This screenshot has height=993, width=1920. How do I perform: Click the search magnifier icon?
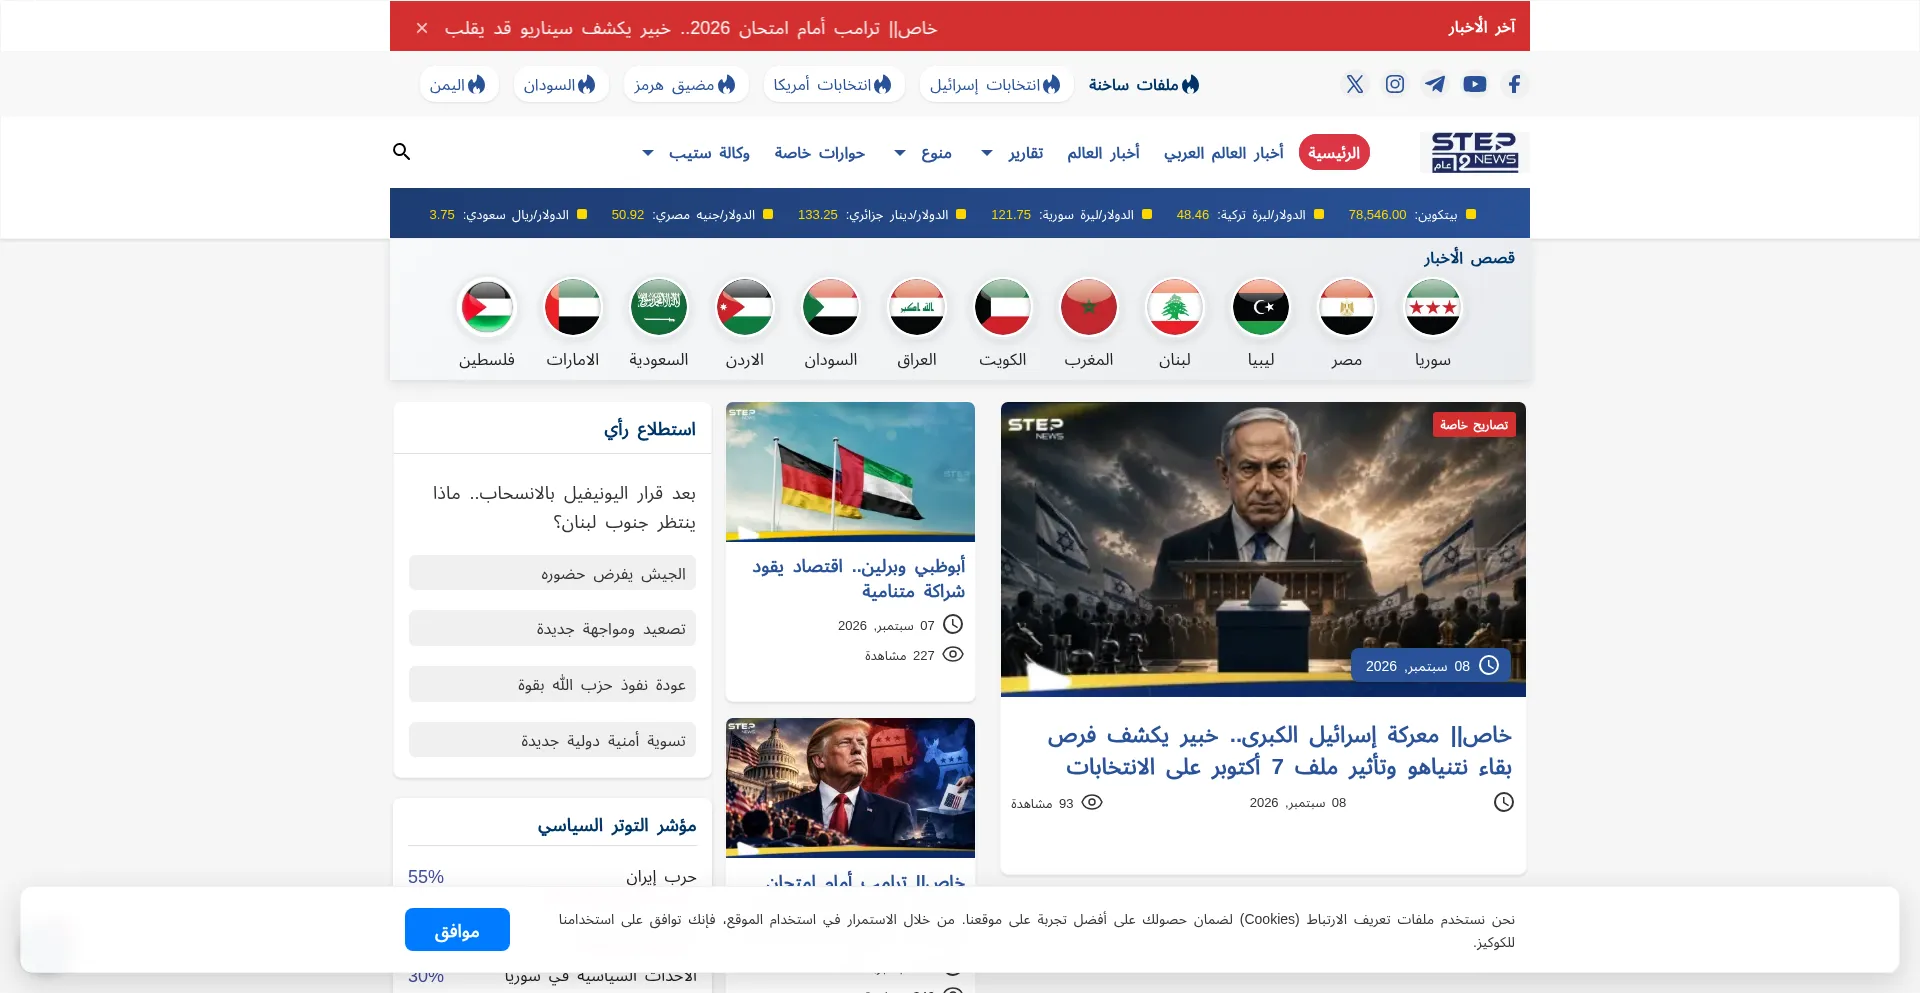pyautogui.click(x=402, y=152)
